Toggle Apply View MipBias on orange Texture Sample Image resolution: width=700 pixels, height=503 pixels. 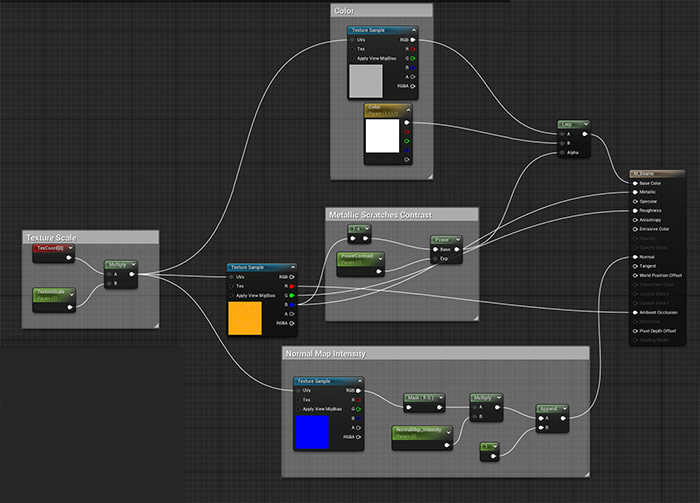click(232, 296)
